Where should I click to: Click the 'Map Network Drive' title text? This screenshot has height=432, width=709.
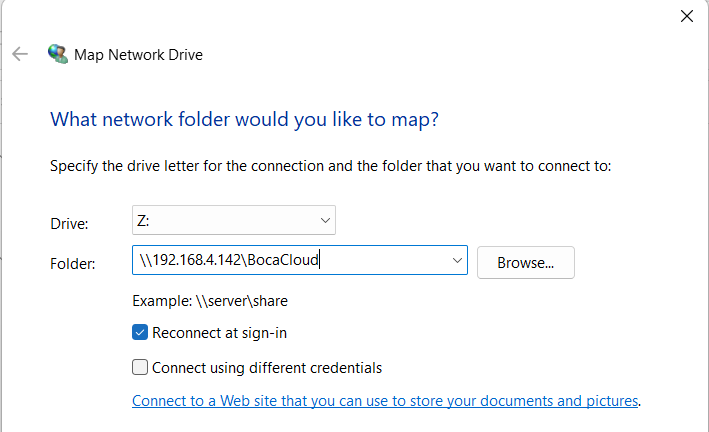tap(138, 55)
